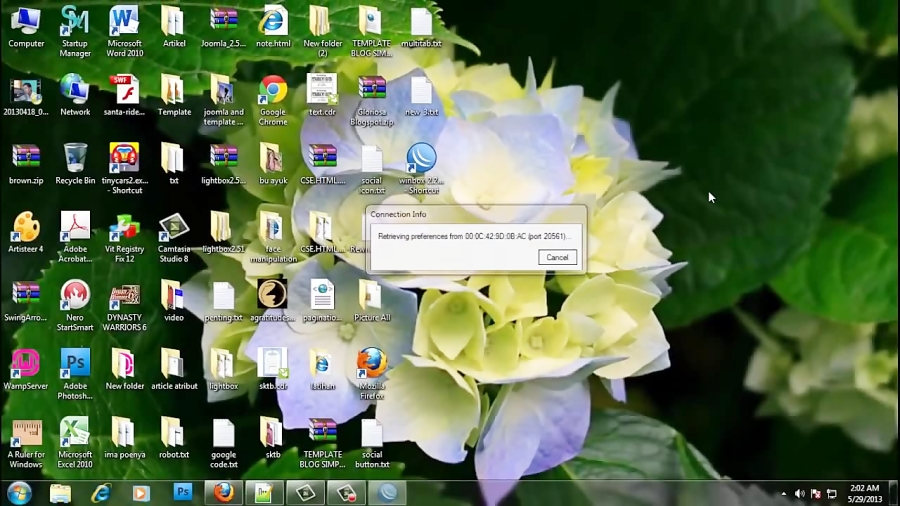Open Photoshop from the taskbar

click(x=183, y=492)
